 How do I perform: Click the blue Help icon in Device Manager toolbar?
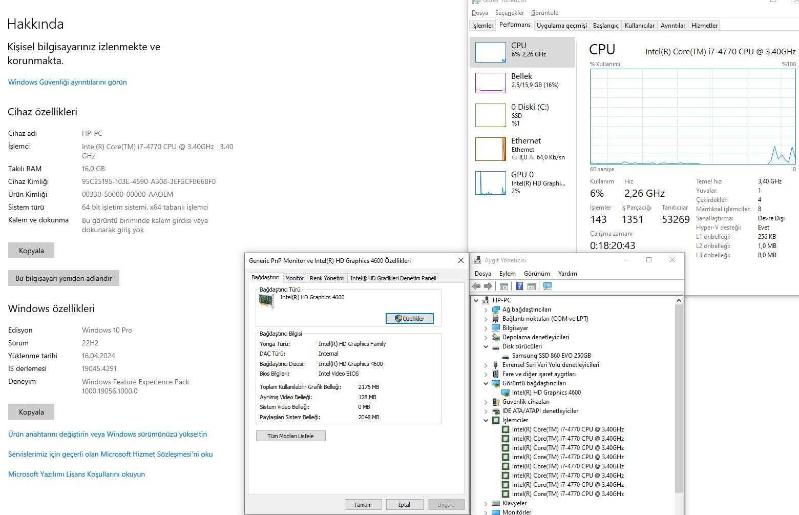coord(519,286)
